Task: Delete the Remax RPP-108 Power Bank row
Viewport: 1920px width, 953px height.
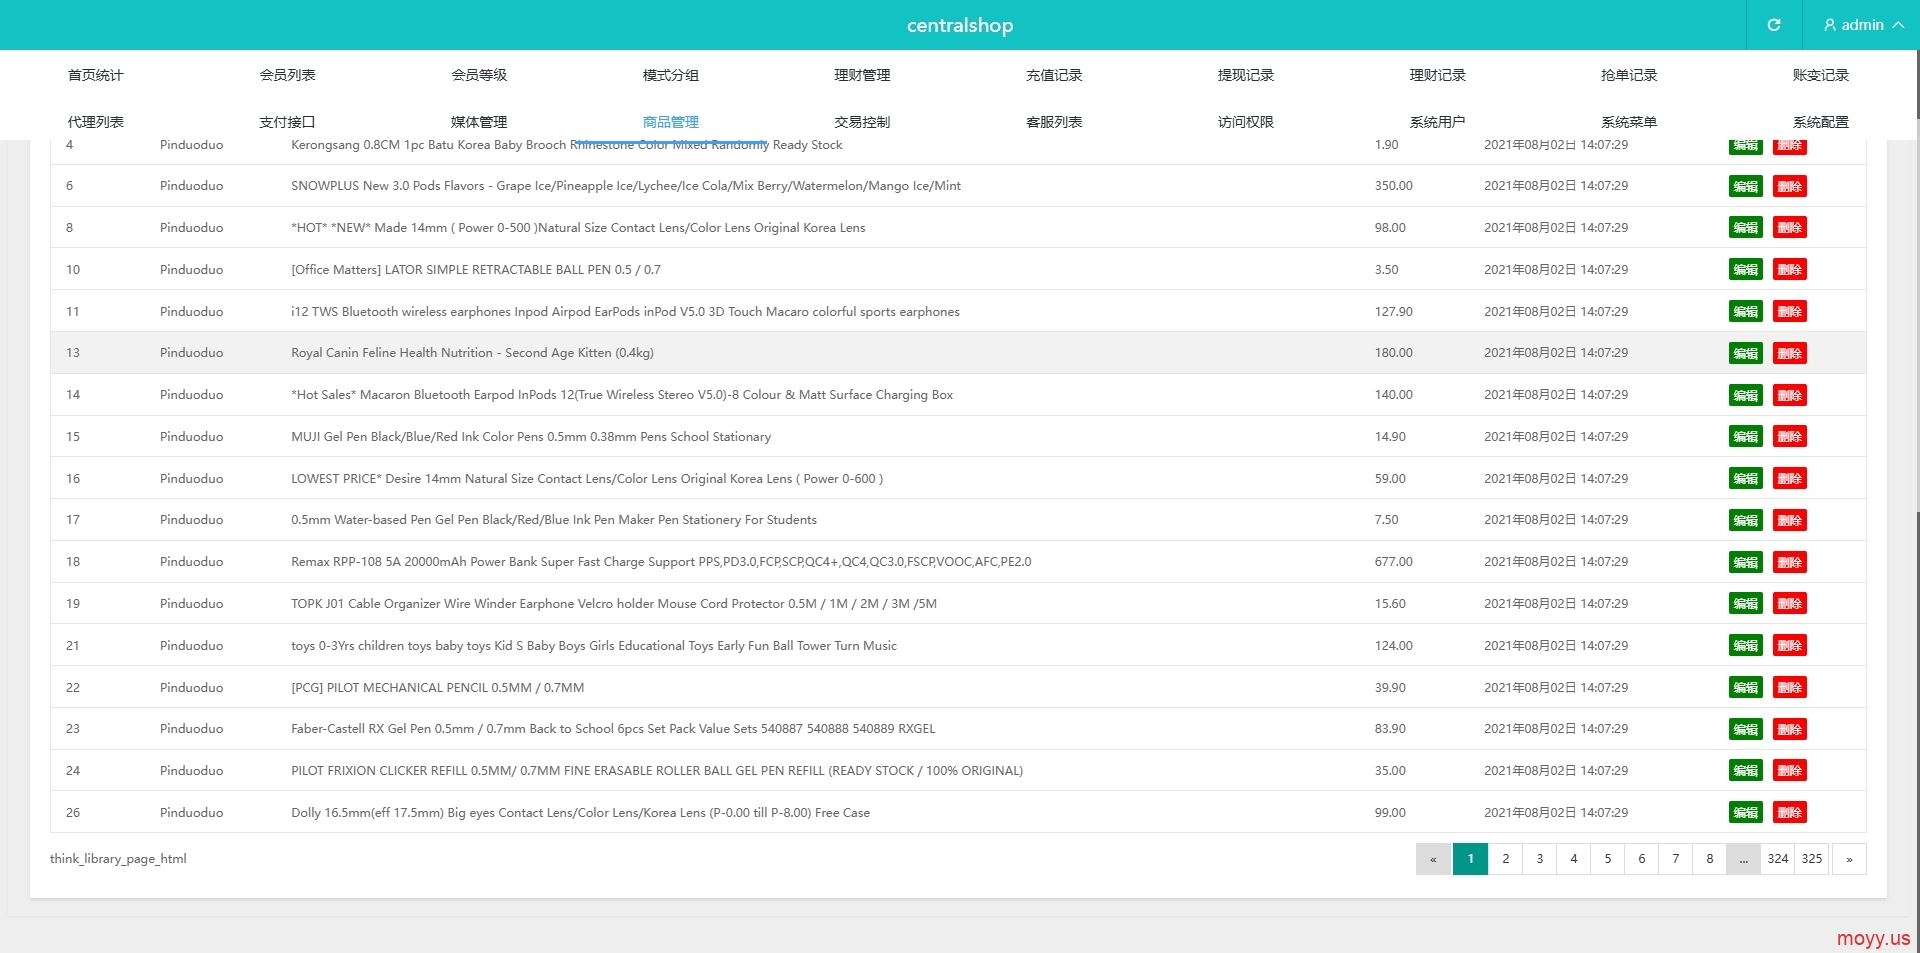Action: click(1790, 562)
